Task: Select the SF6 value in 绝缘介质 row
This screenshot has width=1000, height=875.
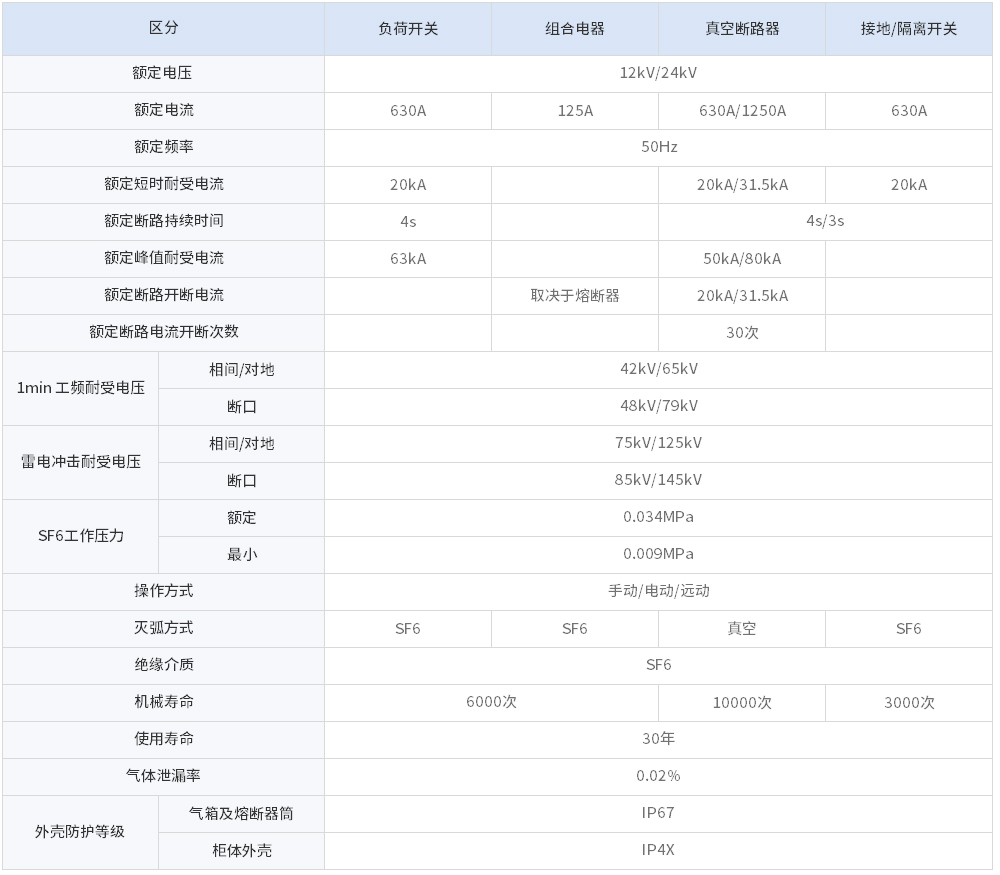Action: tap(658, 665)
